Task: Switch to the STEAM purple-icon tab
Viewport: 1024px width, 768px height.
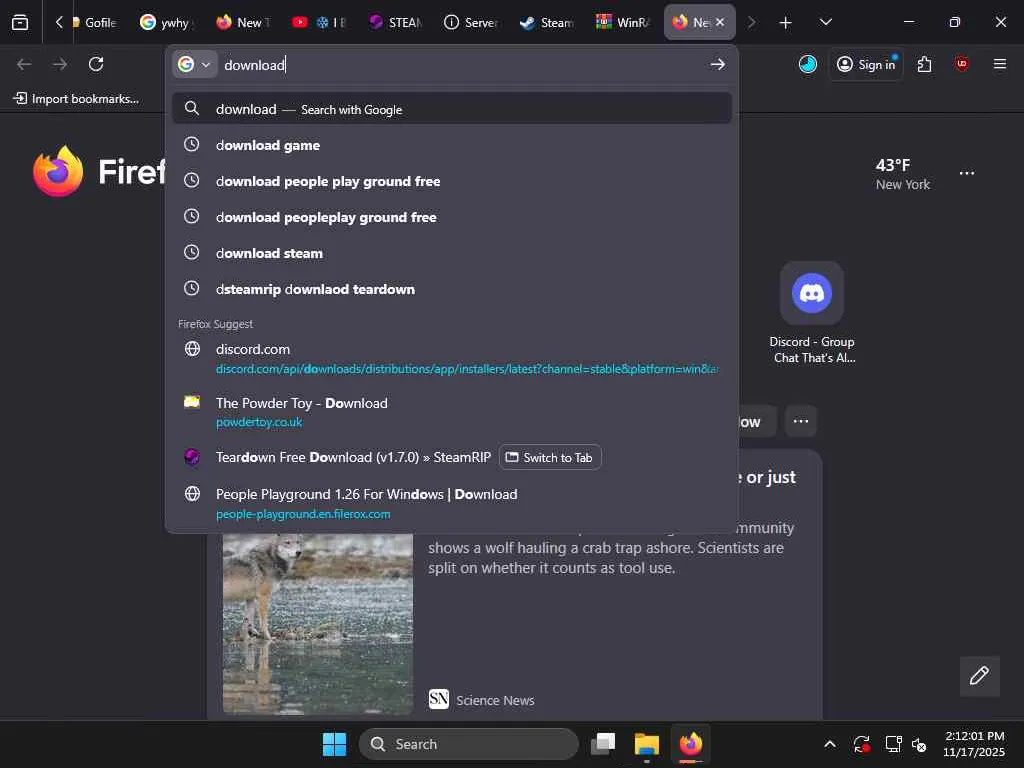Action: 396,22
